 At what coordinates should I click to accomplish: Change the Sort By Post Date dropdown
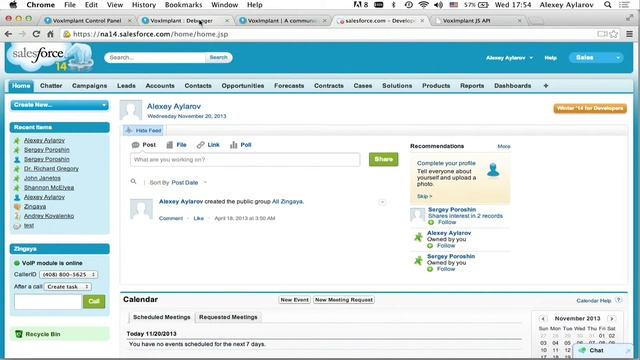pyautogui.click(x=189, y=182)
